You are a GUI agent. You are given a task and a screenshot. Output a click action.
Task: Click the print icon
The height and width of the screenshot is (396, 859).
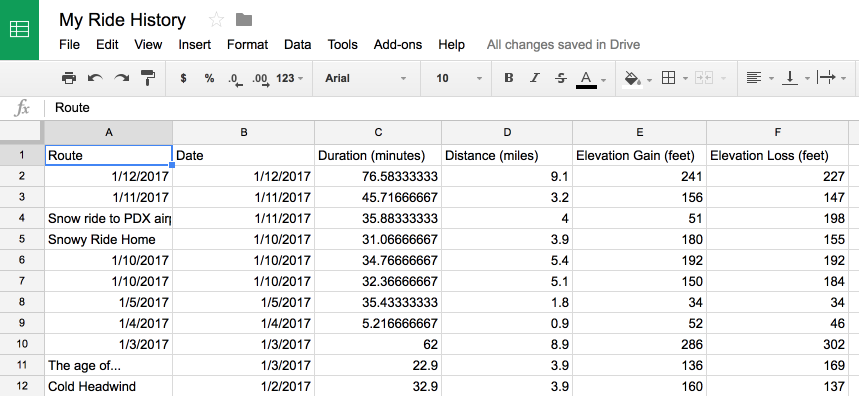click(x=69, y=78)
